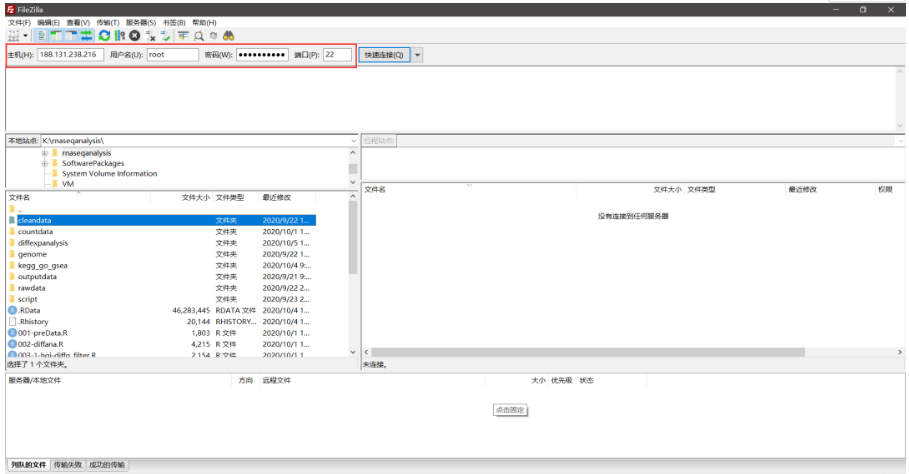Toggle the local directory tree view

point(56,35)
